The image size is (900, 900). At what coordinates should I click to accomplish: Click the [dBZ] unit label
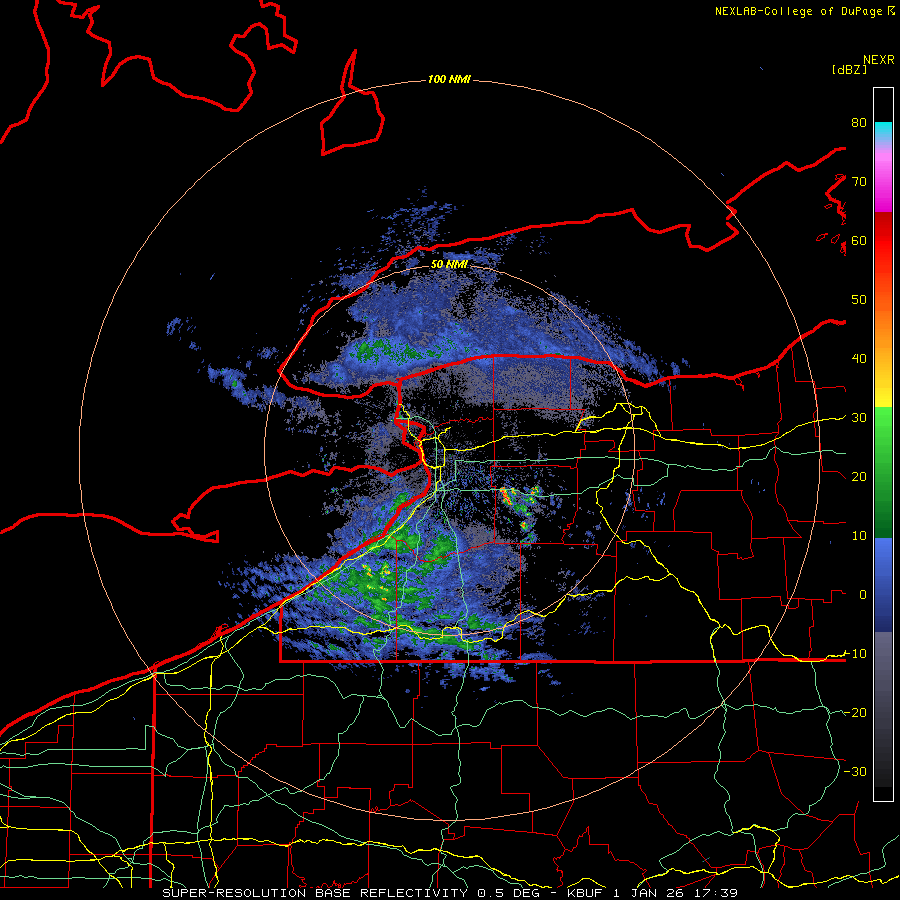tap(849, 69)
